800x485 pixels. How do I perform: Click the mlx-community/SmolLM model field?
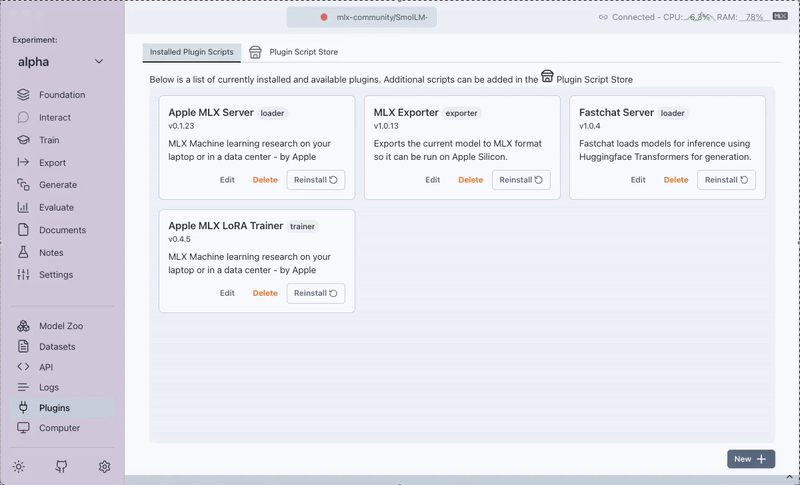click(365, 17)
